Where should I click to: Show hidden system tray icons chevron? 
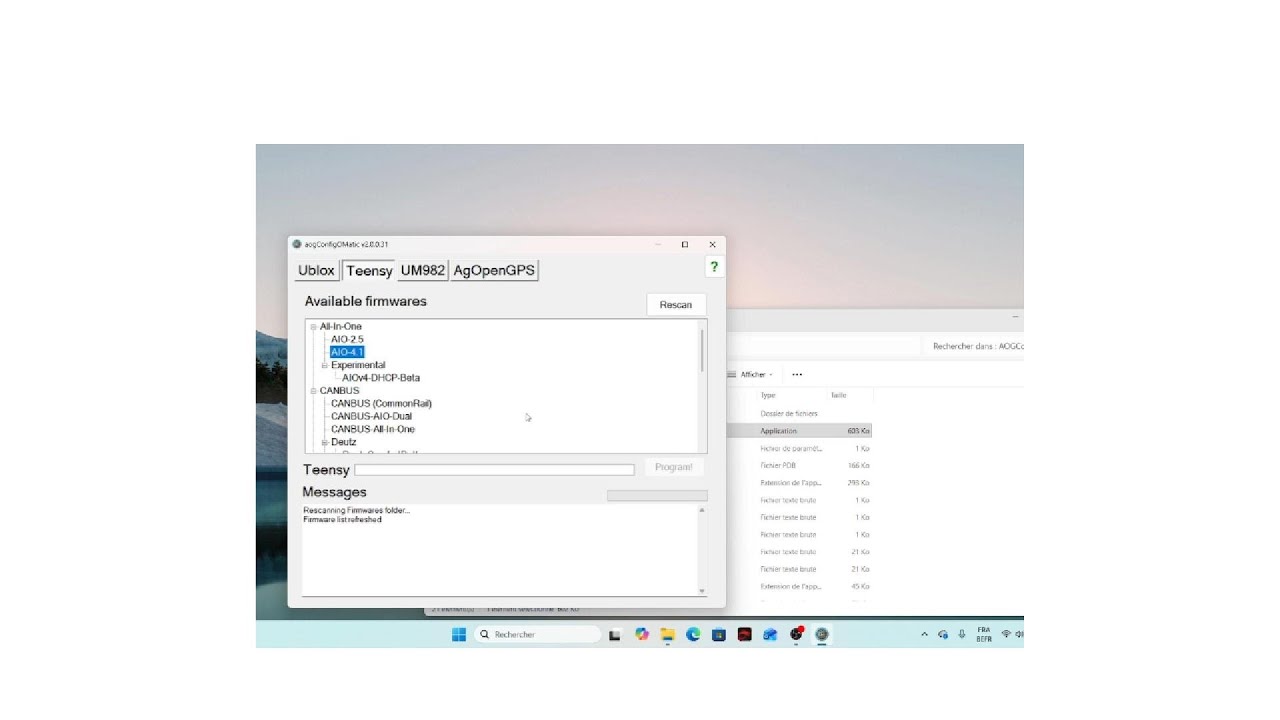coord(924,634)
